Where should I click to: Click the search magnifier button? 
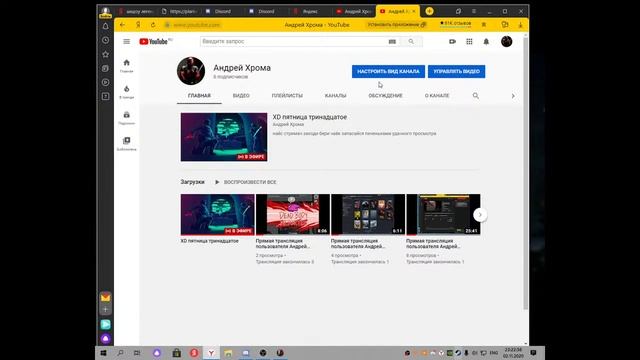411,41
